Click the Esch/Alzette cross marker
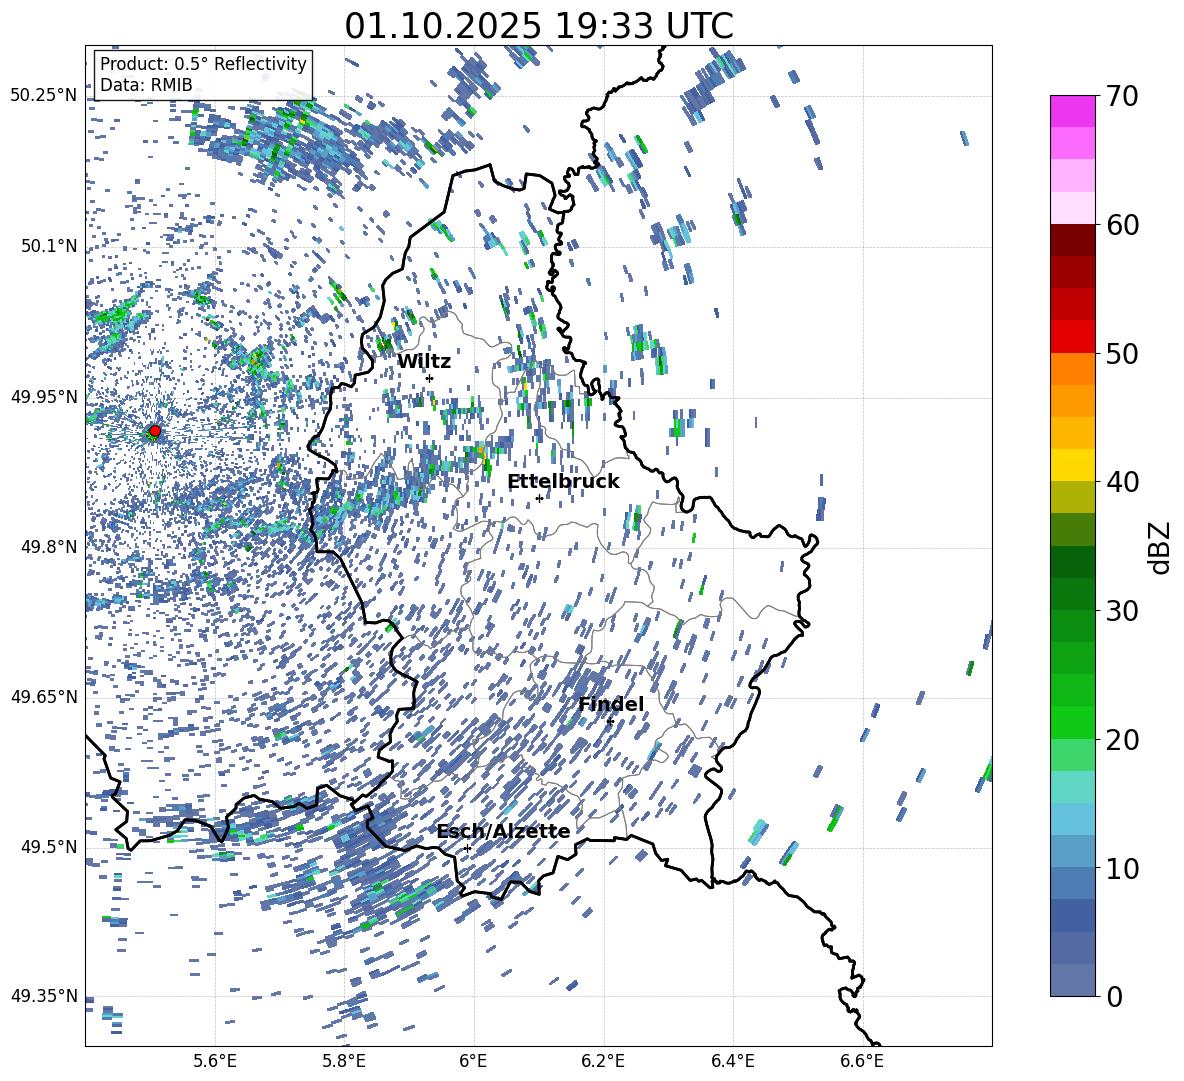Screen dimensions: 1184x1081 coord(467,848)
